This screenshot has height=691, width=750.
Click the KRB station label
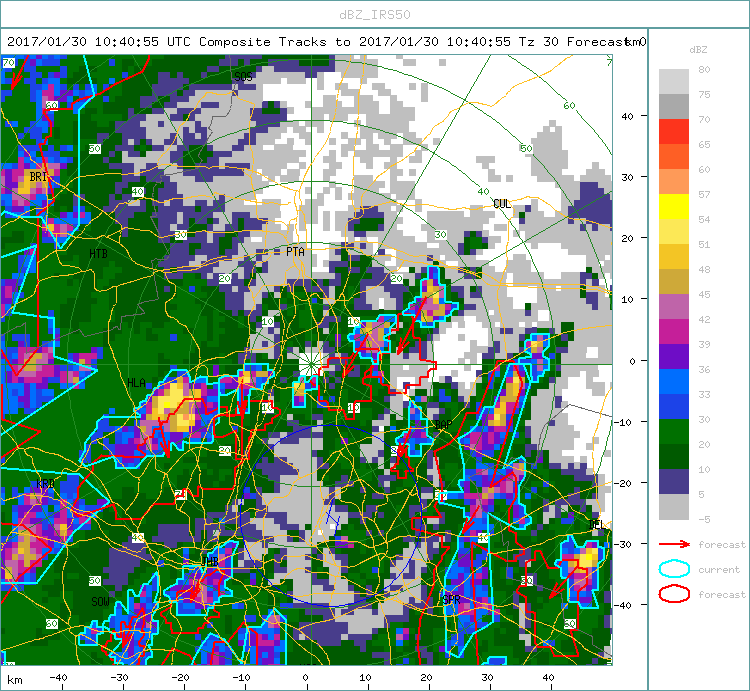pyautogui.click(x=45, y=483)
